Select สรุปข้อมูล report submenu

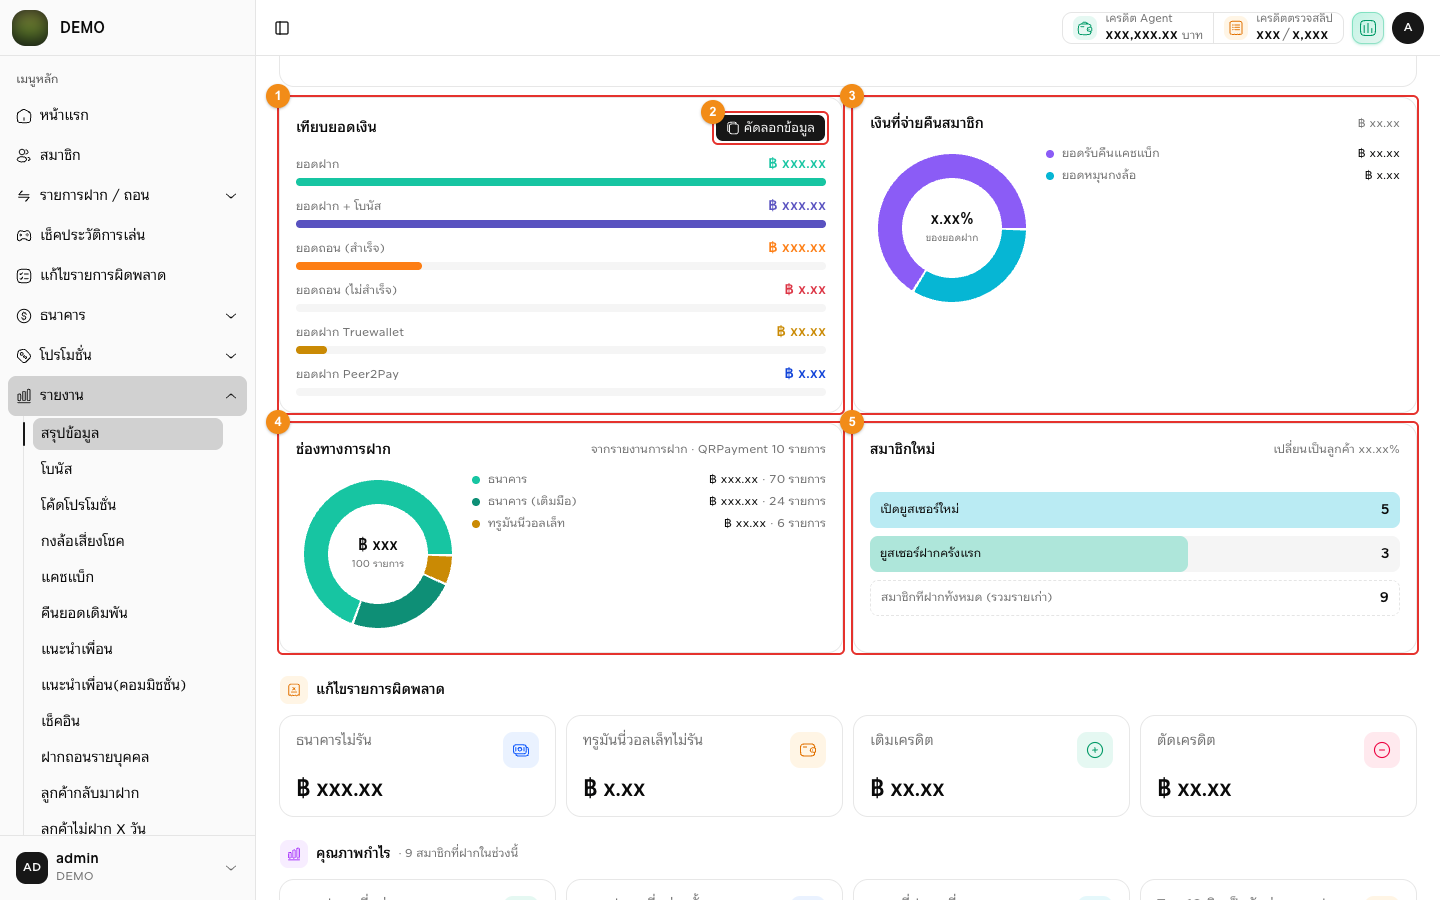(128, 434)
